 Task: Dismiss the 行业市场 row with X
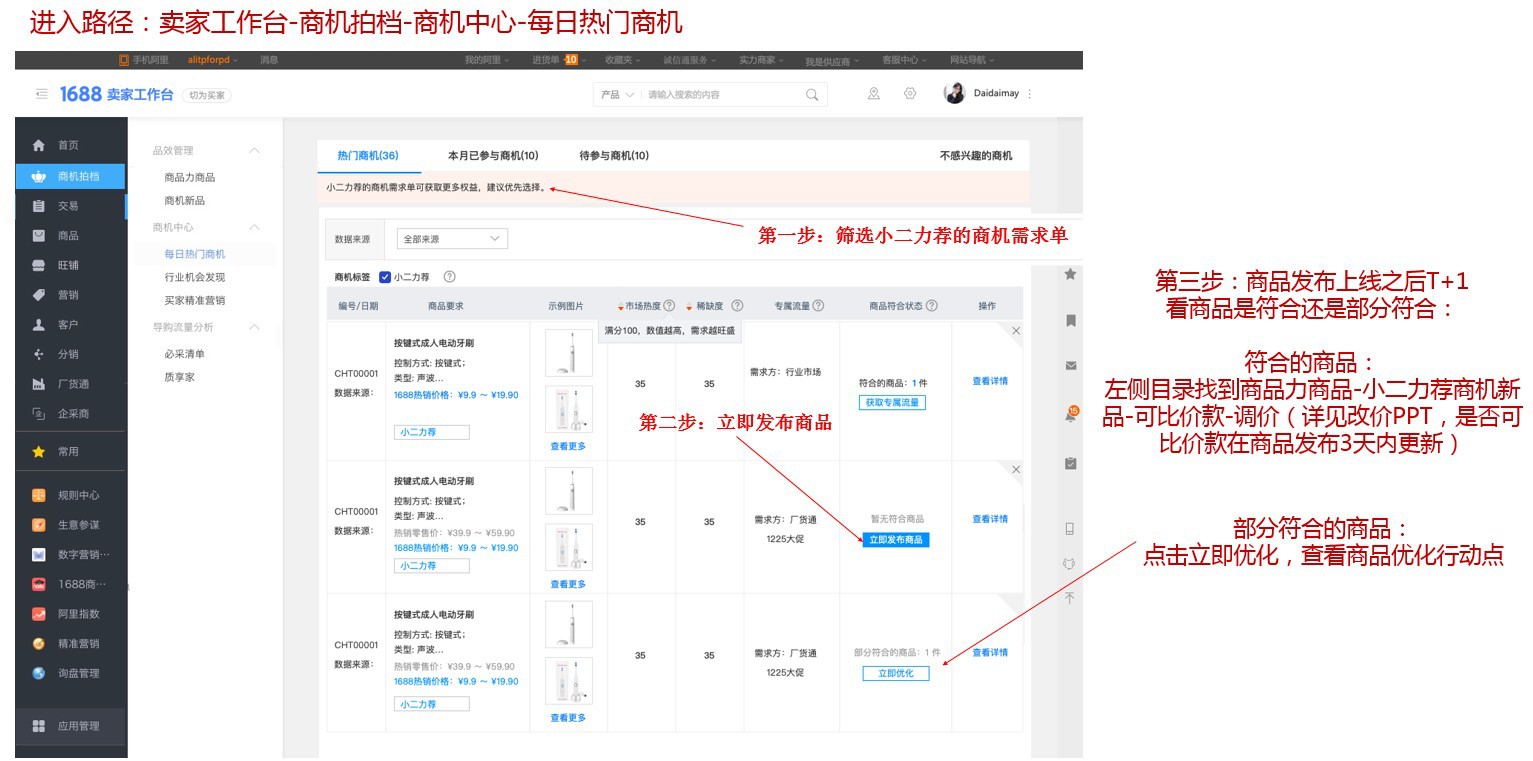coord(1016,331)
